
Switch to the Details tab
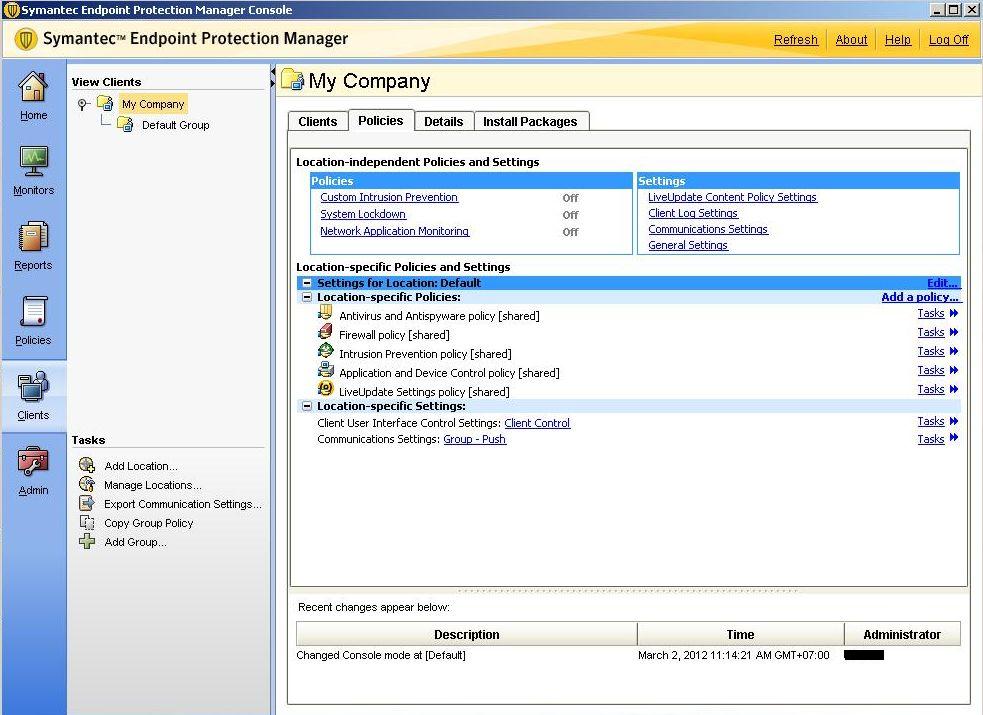pyautogui.click(x=444, y=122)
